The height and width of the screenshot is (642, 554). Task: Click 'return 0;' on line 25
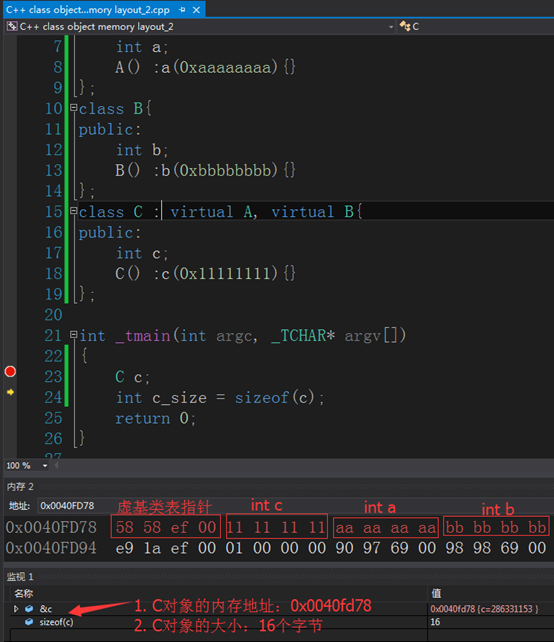[x=155, y=418]
